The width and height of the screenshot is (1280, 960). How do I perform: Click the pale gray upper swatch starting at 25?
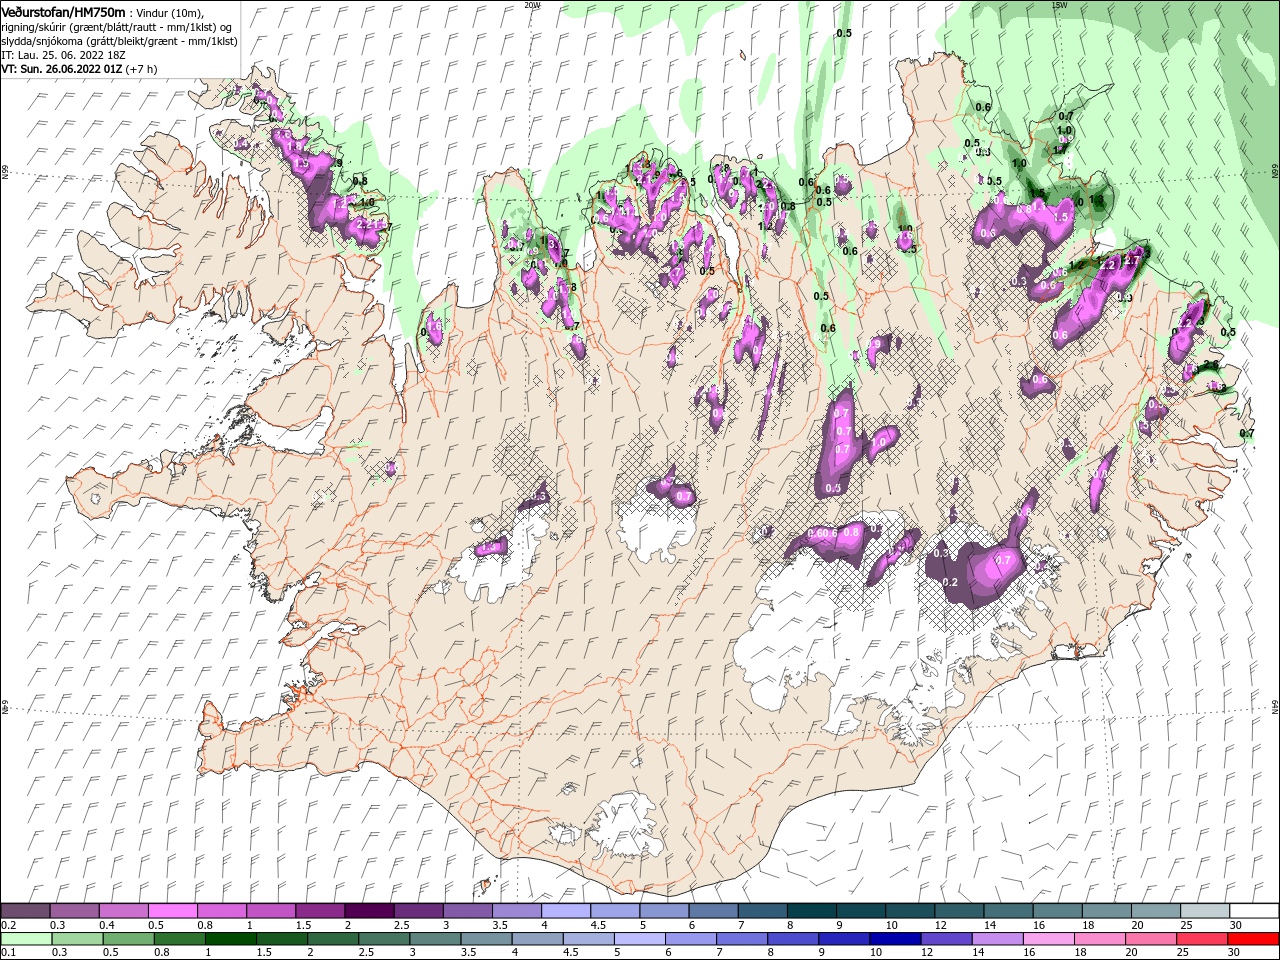tap(1204, 911)
